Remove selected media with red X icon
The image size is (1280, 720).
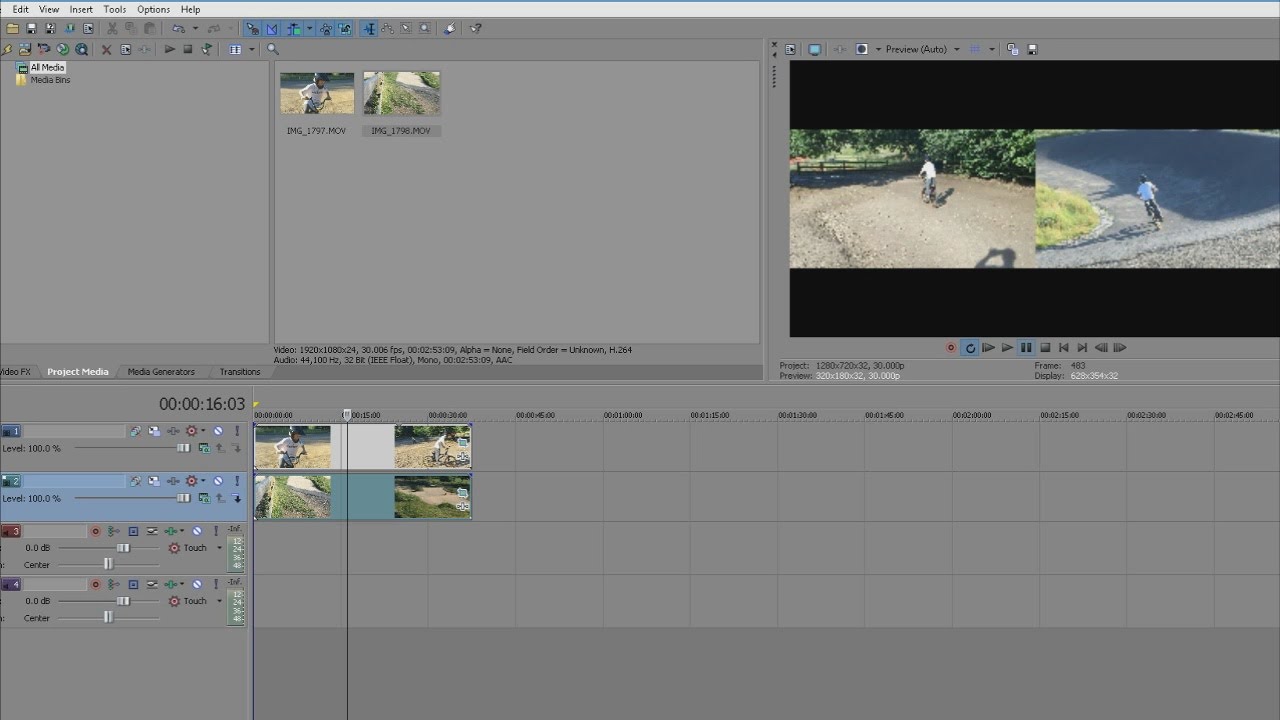tap(106, 49)
